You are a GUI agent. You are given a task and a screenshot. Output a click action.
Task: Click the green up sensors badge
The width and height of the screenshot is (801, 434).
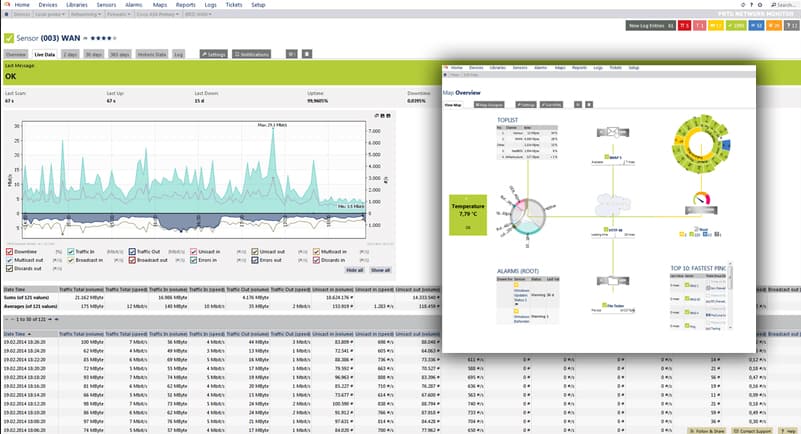pos(736,26)
